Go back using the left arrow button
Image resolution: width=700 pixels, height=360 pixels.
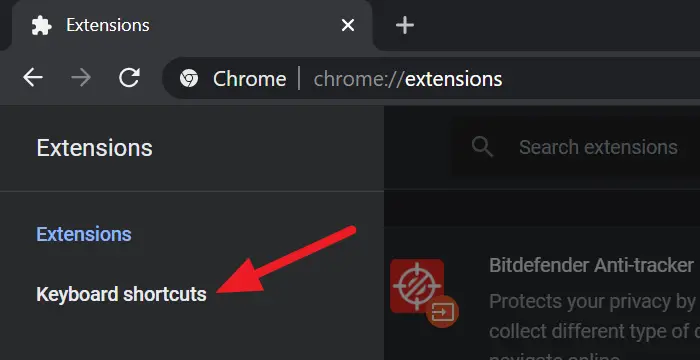pyautogui.click(x=33, y=78)
